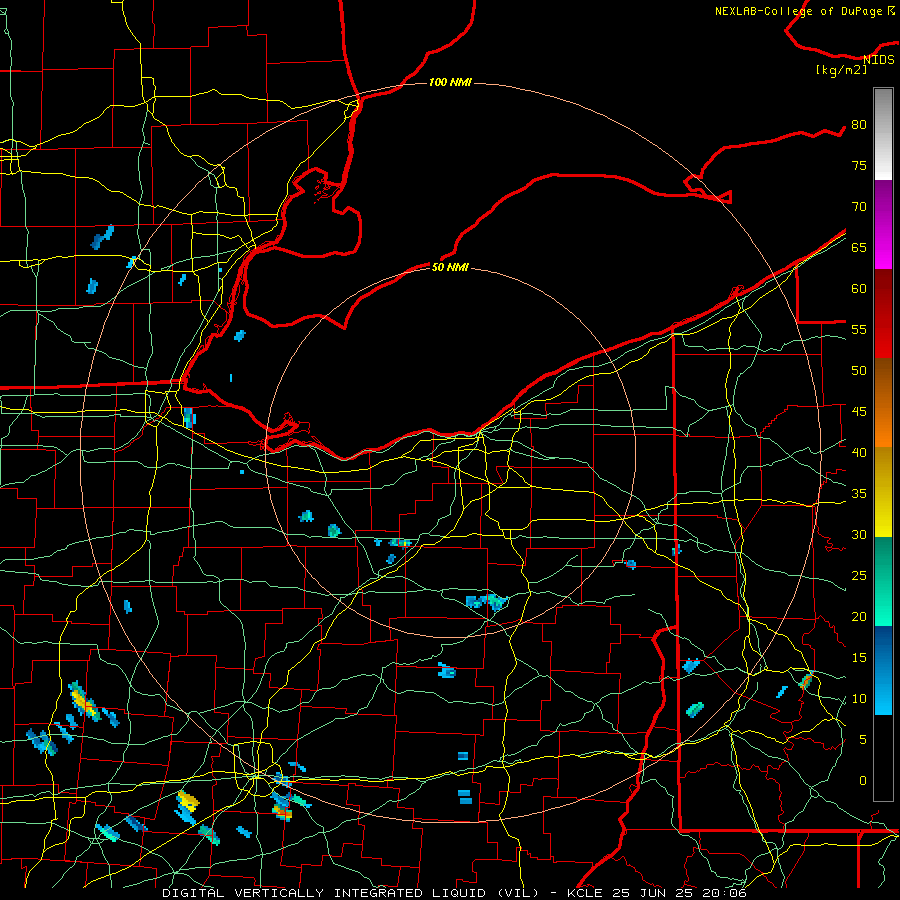Click the 0 value on the scale

[x=863, y=781]
